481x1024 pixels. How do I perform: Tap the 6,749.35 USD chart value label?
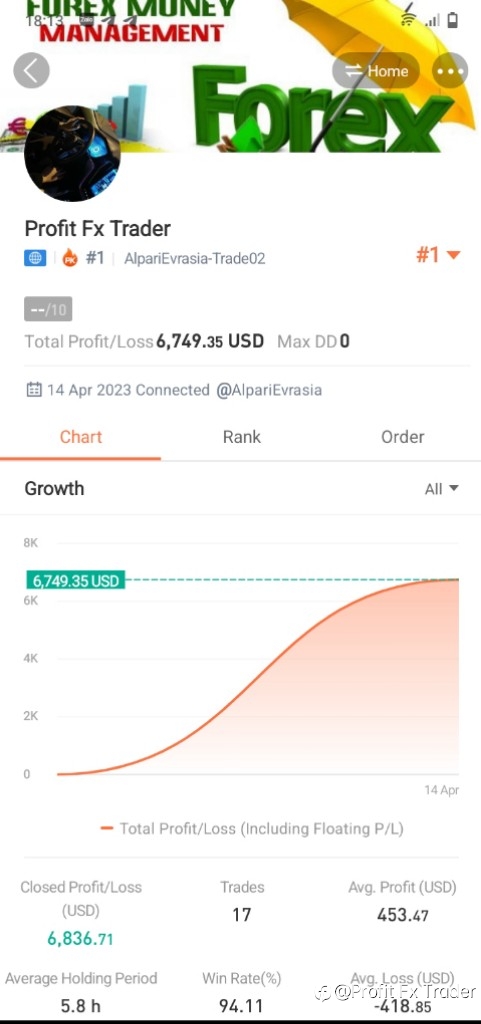75,580
